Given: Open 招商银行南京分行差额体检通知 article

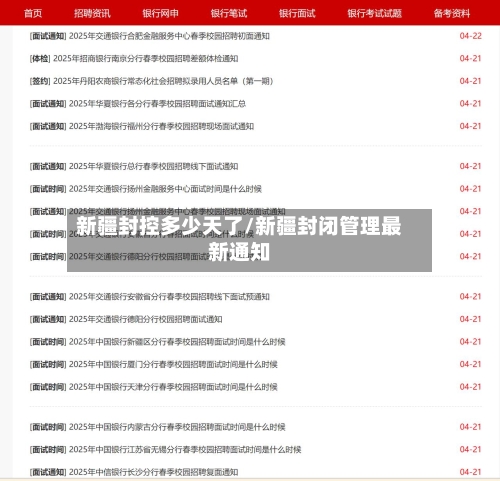Looking at the screenshot, I should (146, 59).
